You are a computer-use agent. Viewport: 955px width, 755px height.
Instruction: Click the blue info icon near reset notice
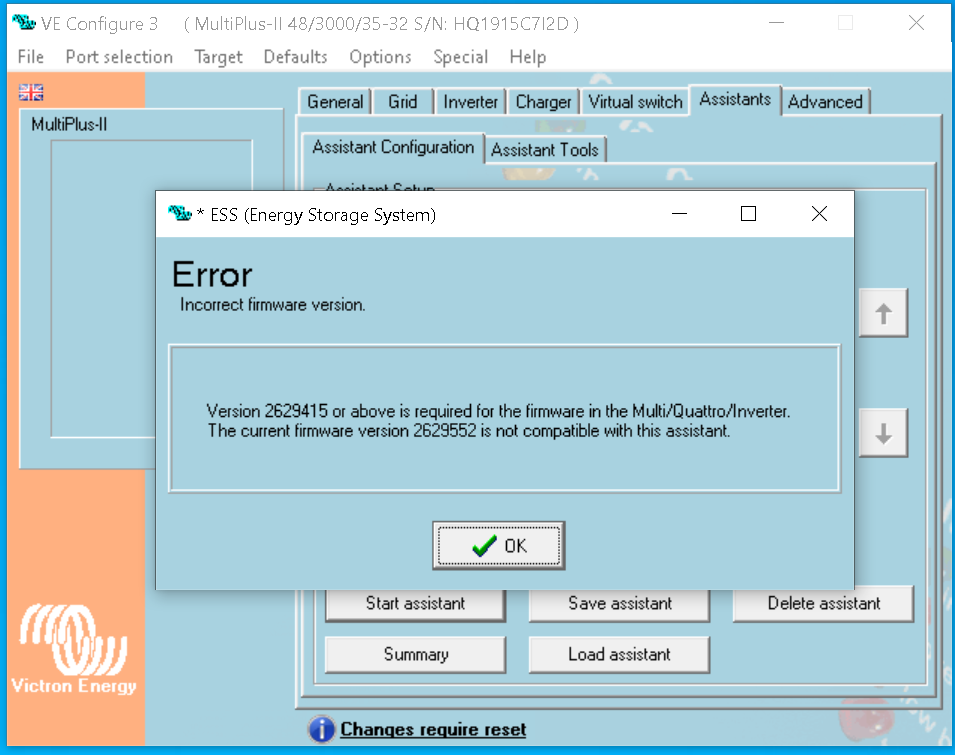(x=322, y=729)
